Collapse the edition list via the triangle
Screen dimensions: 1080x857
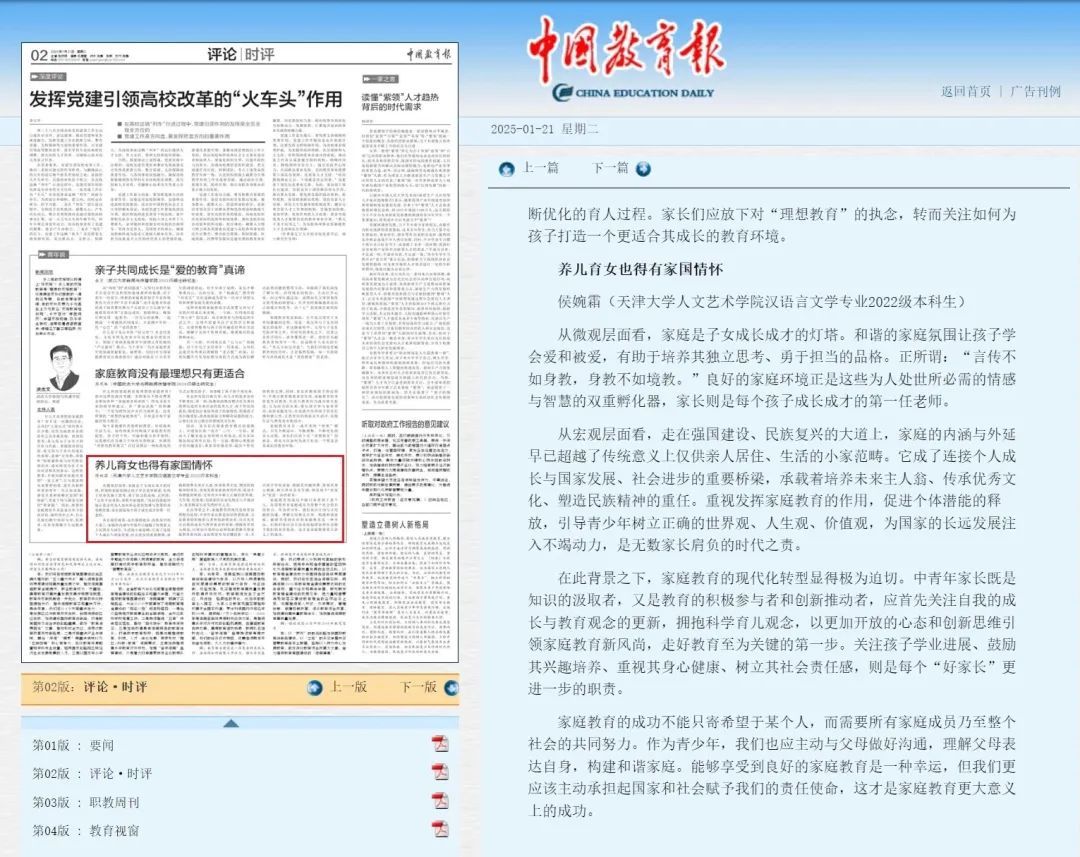tap(232, 722)
